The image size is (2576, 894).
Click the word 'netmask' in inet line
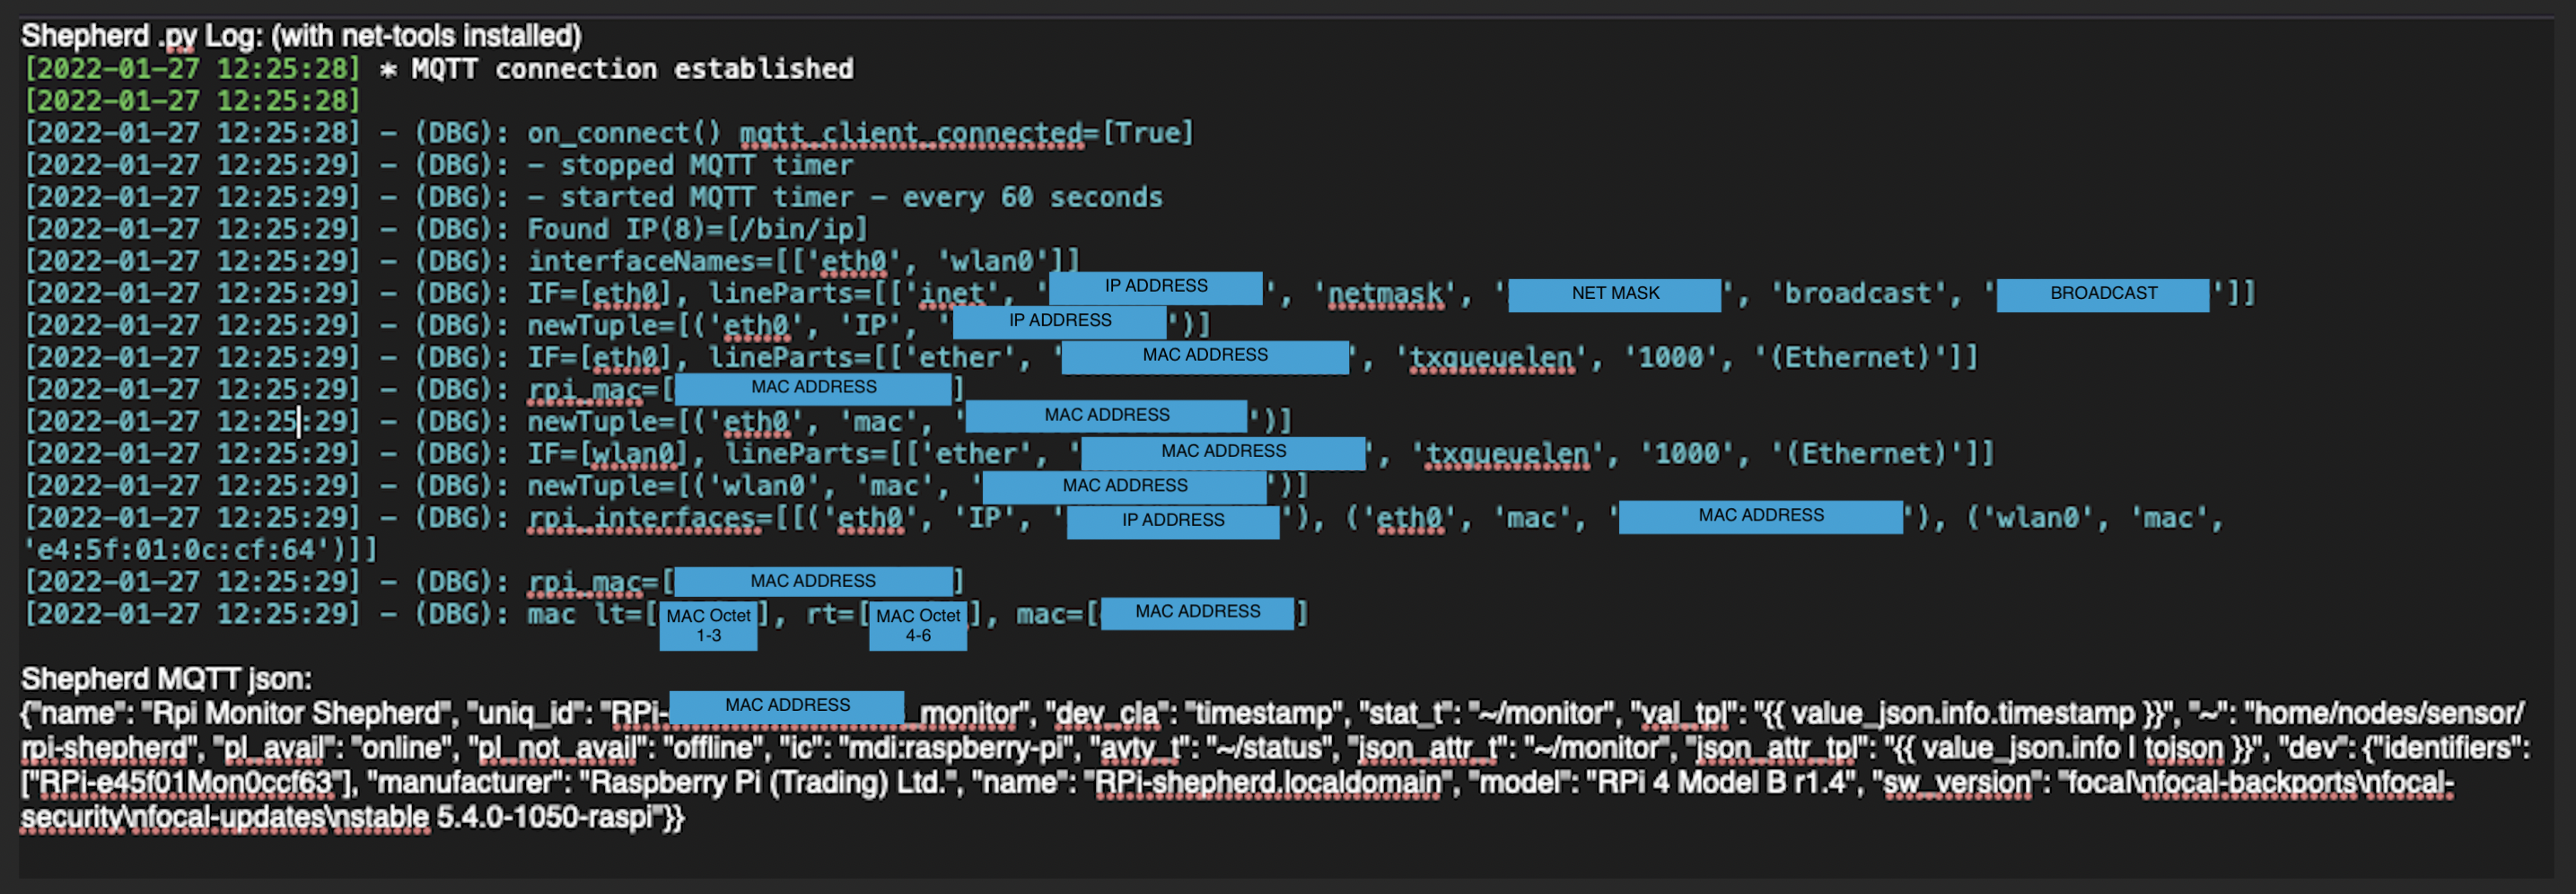pos(1385,293)
